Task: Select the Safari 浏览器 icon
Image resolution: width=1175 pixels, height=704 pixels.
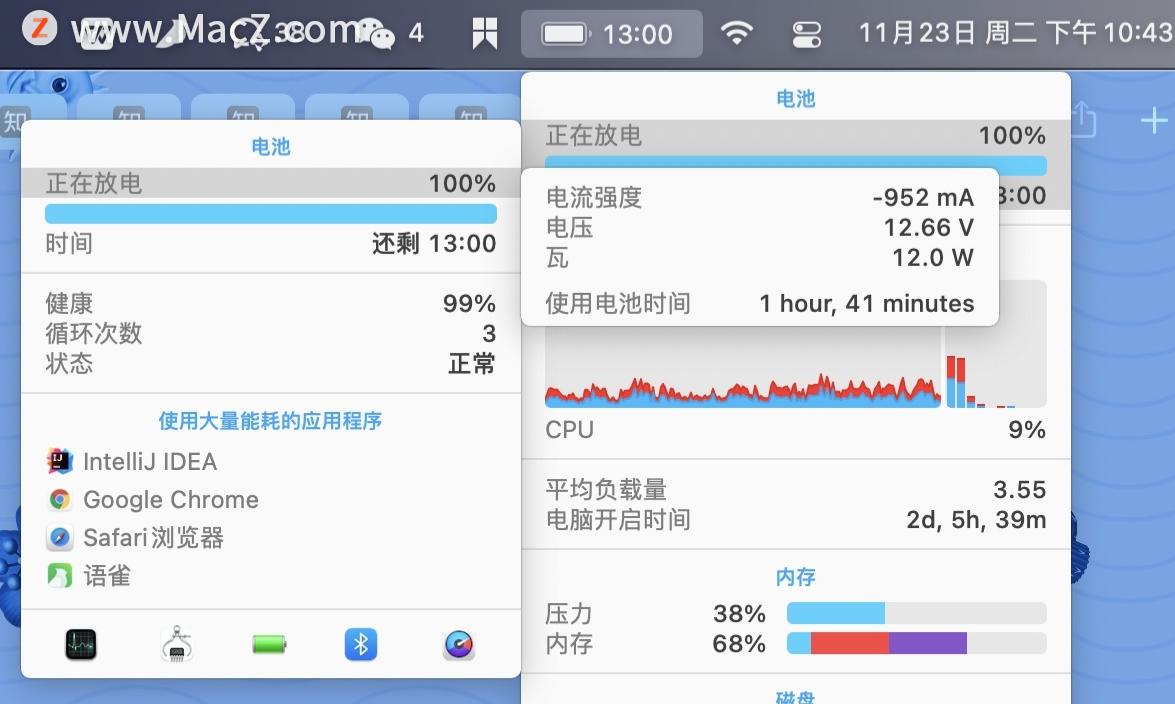Action: coord(59,538)
